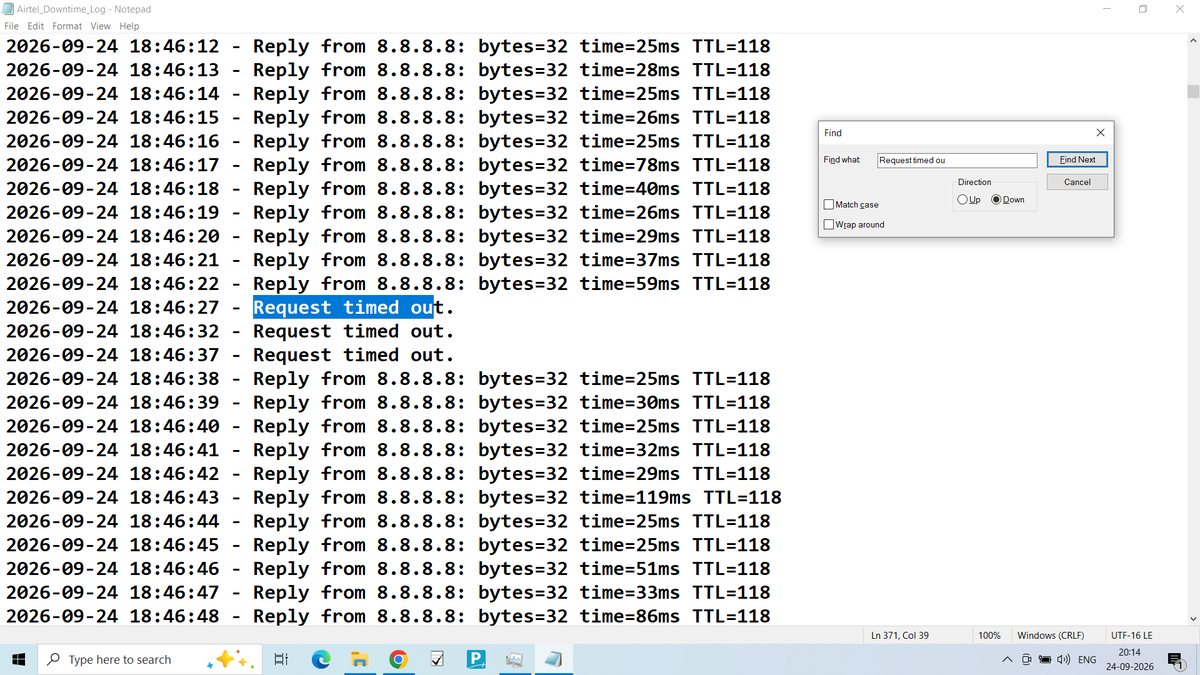This screenshot has width=1200, height=675.
Task: Select the Down direction radio button
Action: click(x=997, y=199)
